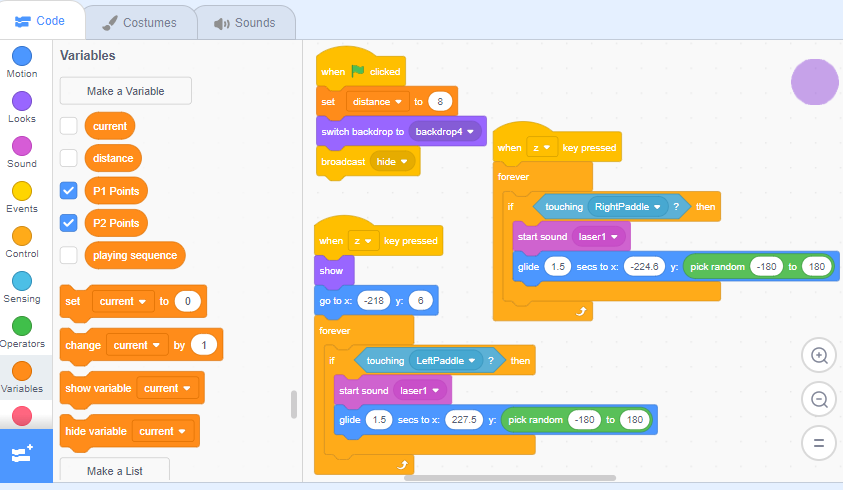This screenshot has width=843, height=490.
Task: Open current dropdown in change block
Action: tap(137, 345)
